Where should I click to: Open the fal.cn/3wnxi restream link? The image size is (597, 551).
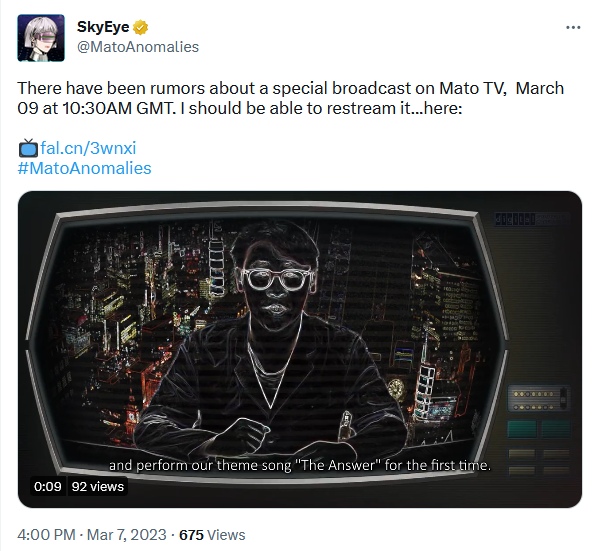point(88,148)
